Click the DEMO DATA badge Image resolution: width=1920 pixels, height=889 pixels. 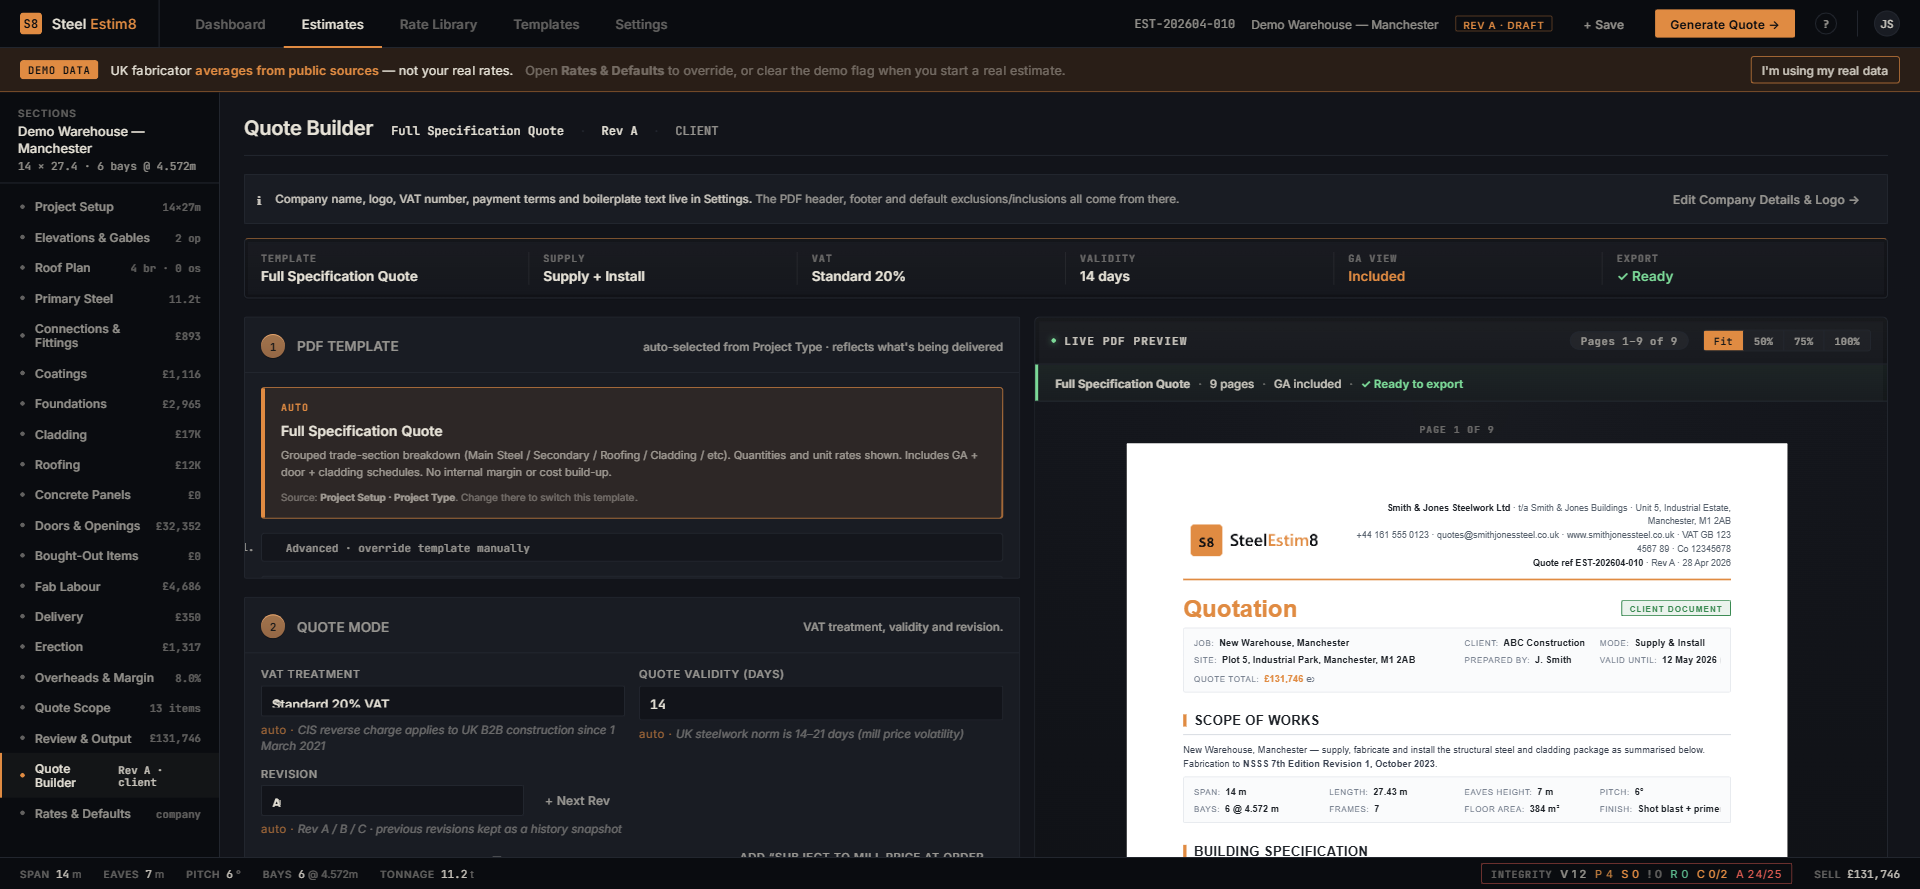[59, 71]
